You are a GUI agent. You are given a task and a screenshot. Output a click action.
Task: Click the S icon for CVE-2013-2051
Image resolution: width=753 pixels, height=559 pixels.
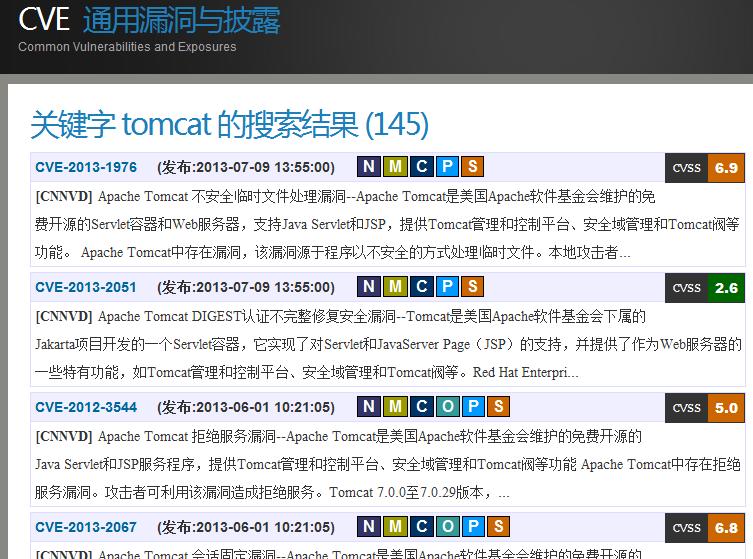473,287
